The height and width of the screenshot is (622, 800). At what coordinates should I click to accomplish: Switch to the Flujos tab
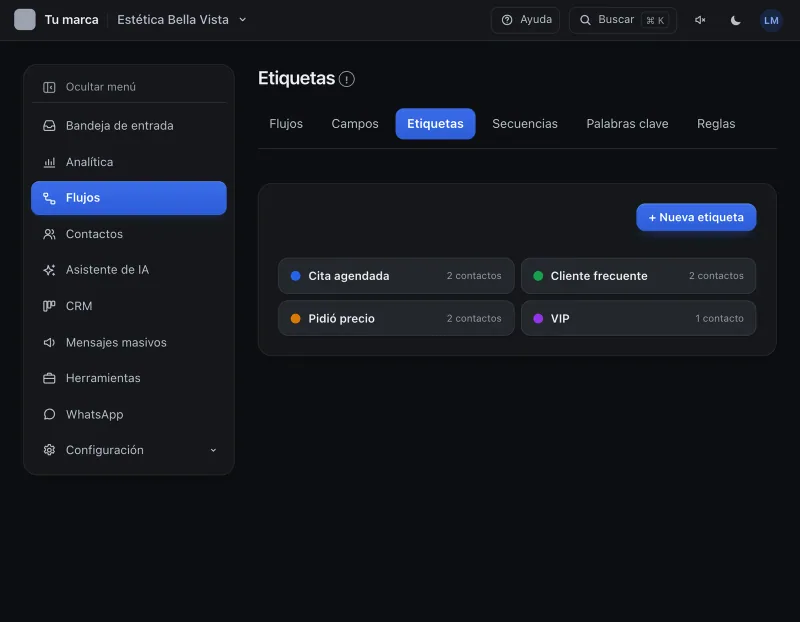point(286,124)
